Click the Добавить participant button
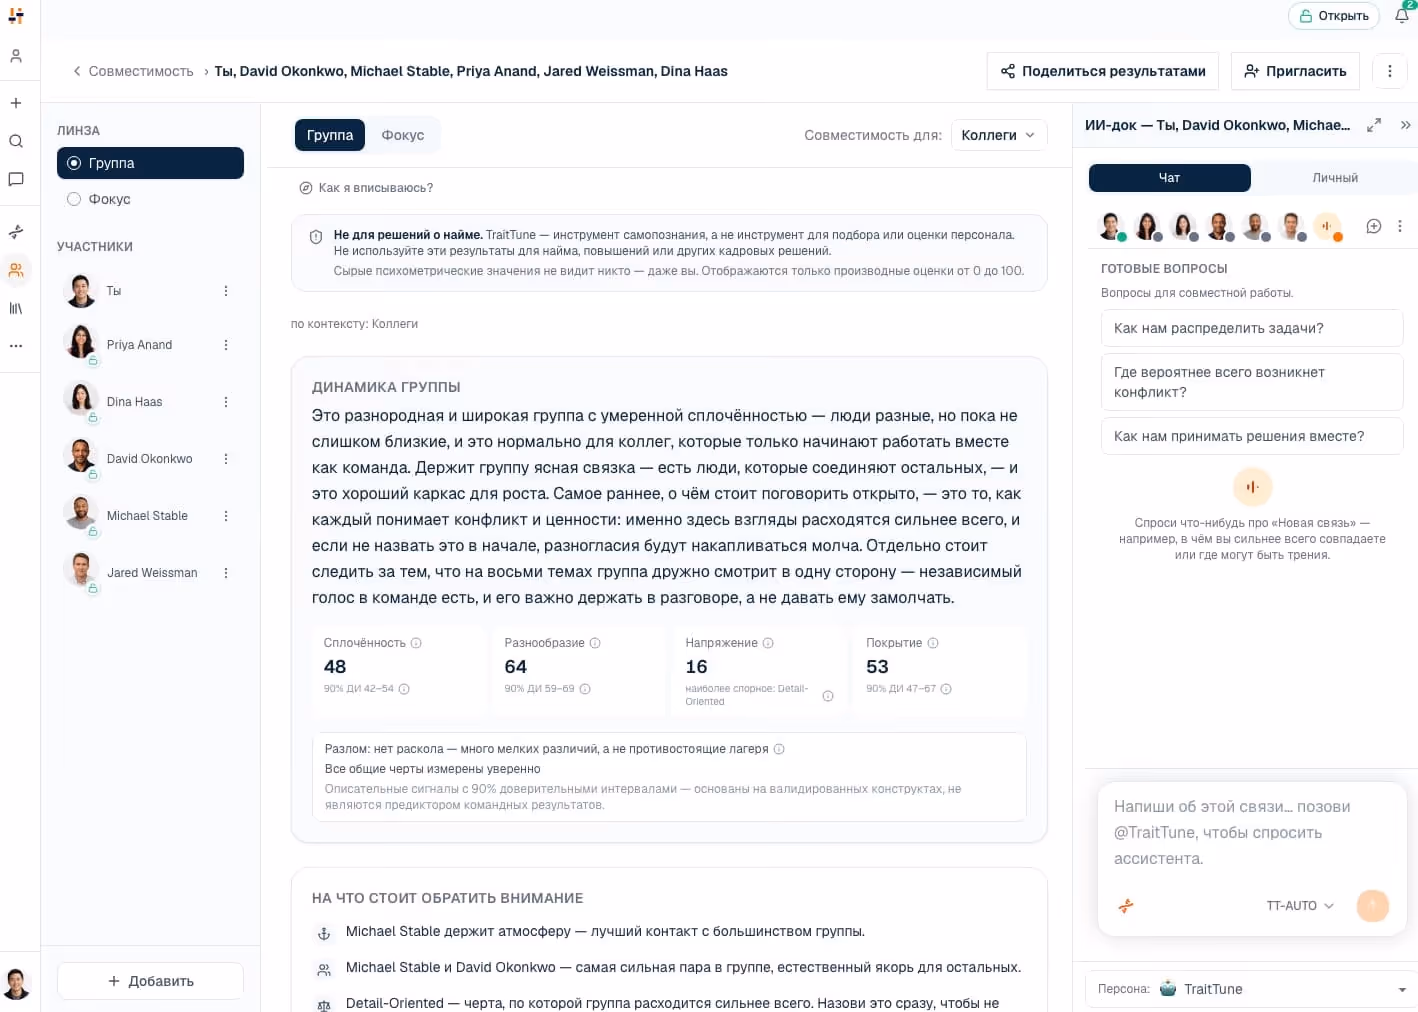 150,981
